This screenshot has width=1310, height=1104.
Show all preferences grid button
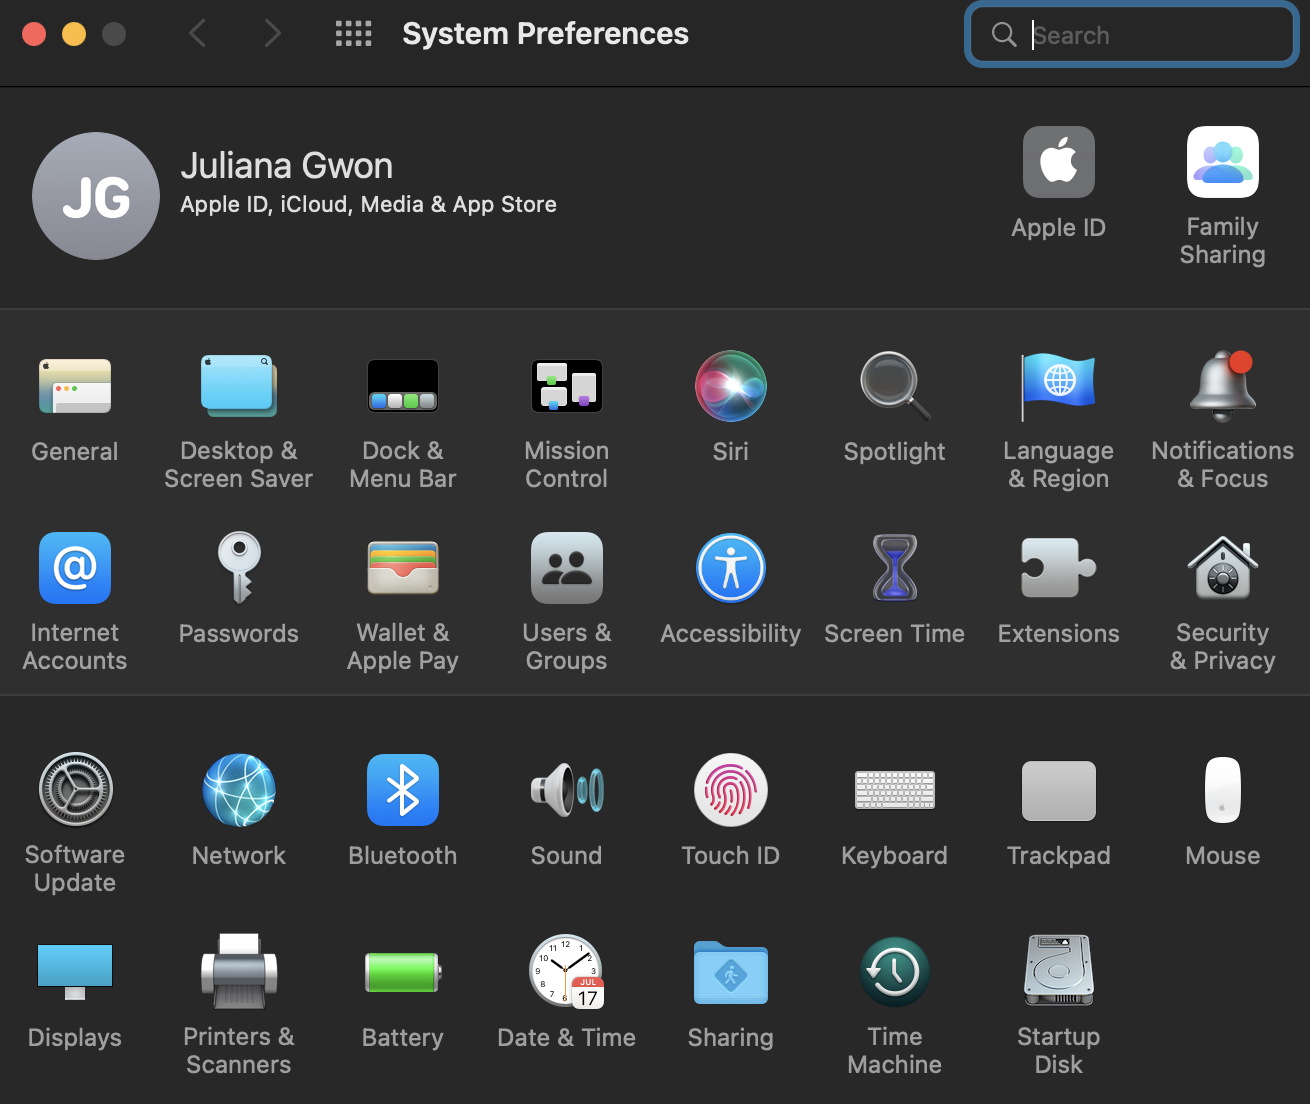(x=353, y=34)
